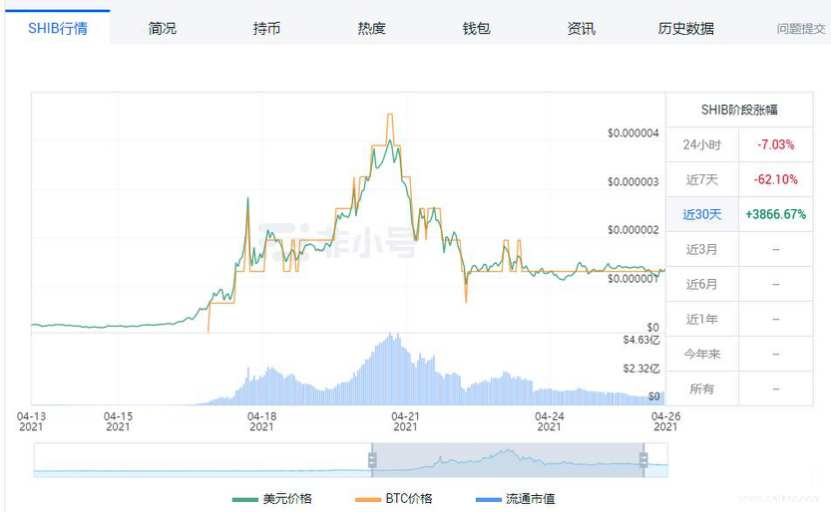Select the 近30天 period row
The image size is (831, 512).
(x=701, y=214)
